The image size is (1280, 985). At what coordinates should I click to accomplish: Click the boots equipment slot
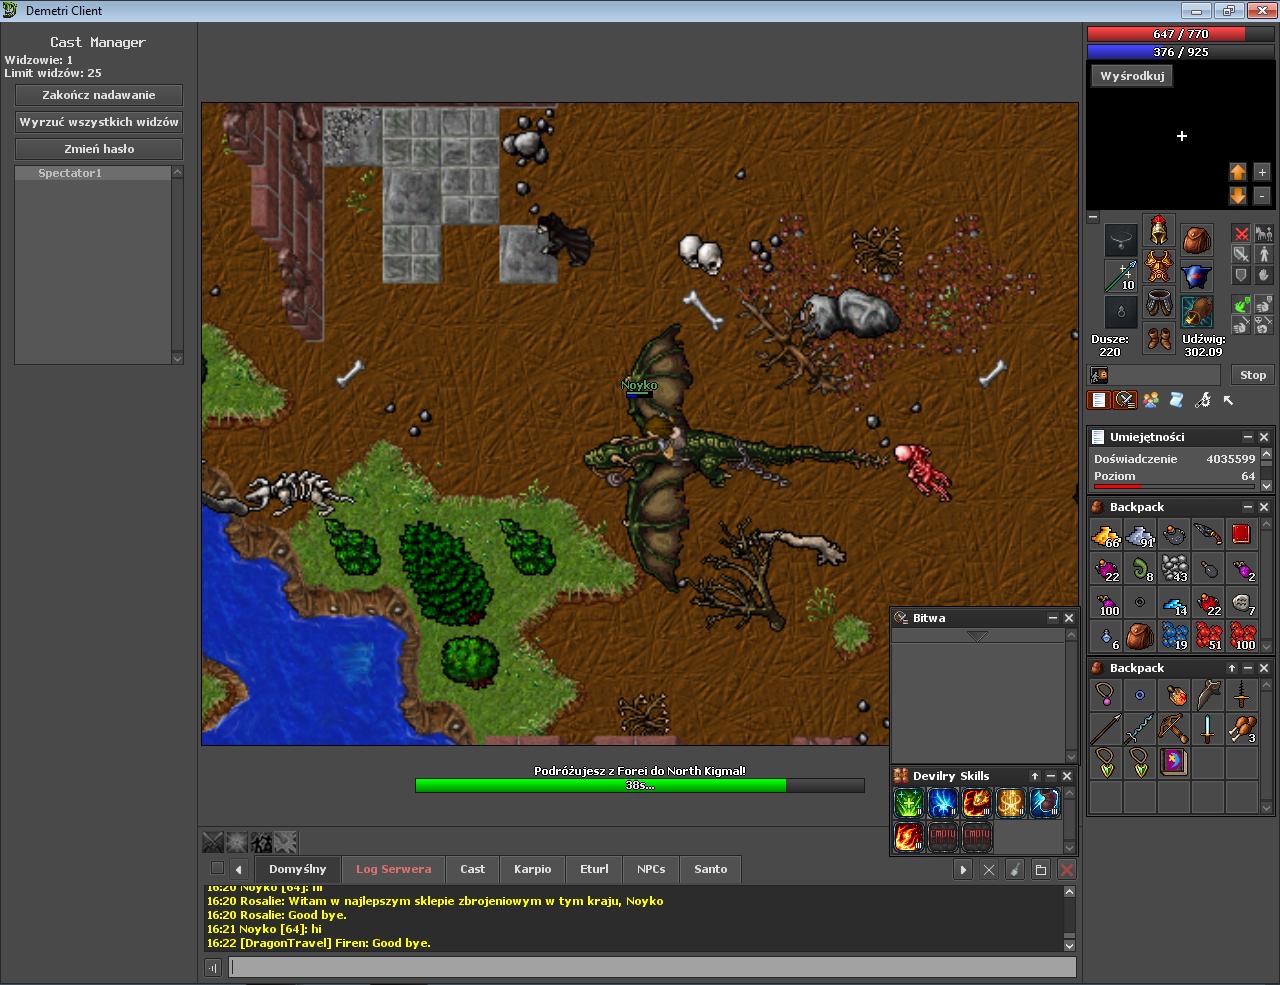(1159, 339)
